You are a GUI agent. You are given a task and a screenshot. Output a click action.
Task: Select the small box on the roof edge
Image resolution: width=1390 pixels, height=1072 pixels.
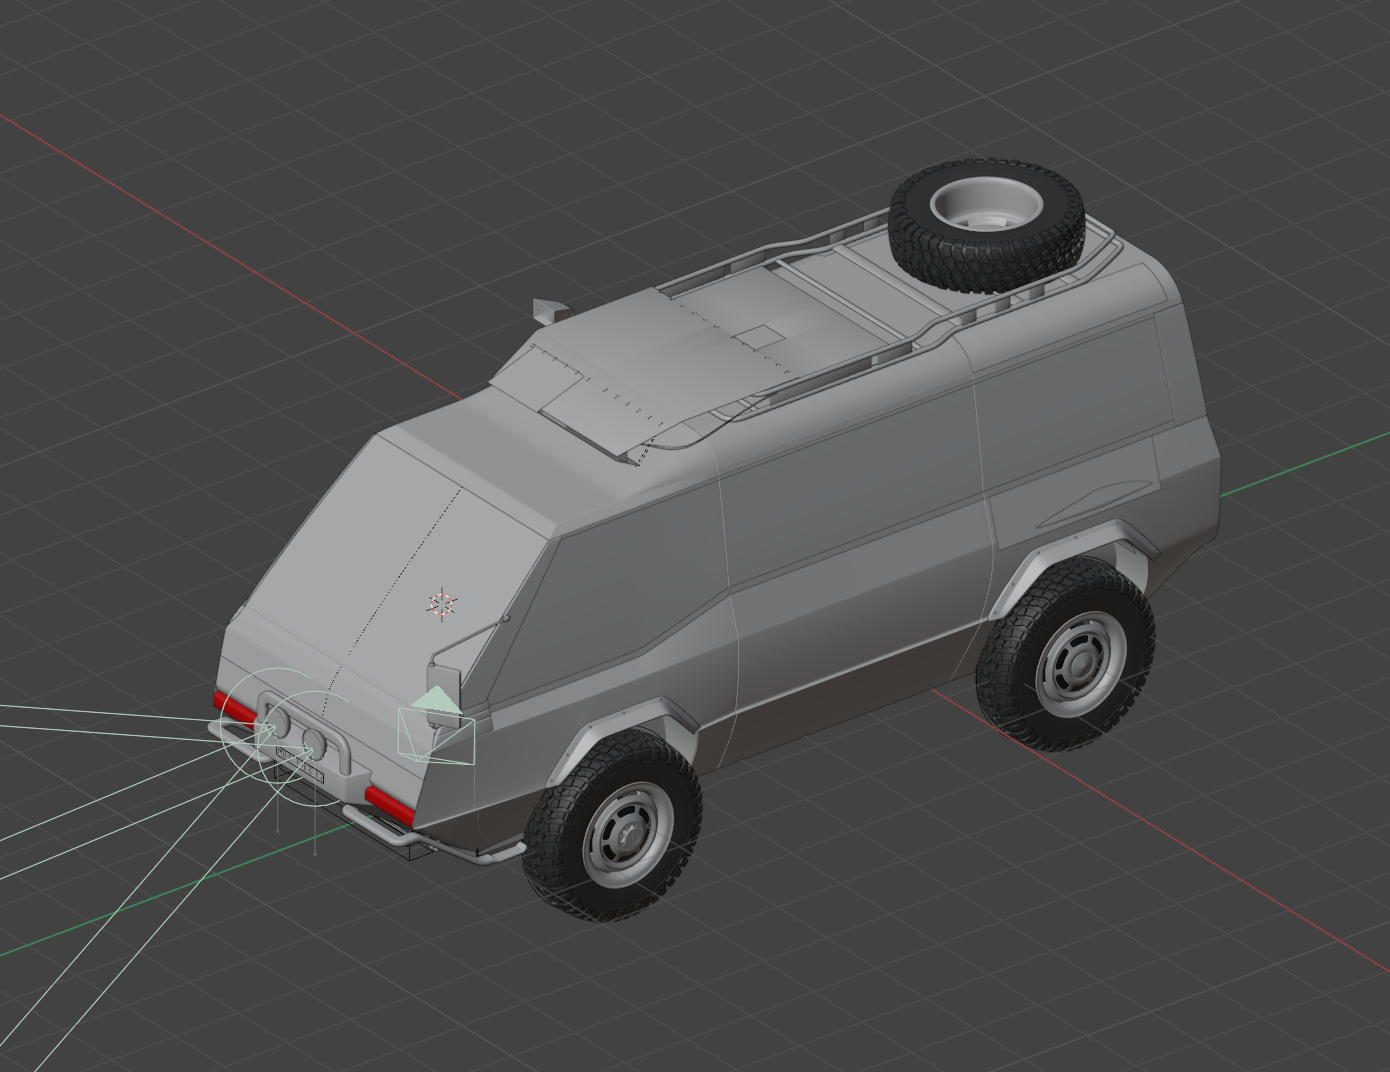(551, 310)
